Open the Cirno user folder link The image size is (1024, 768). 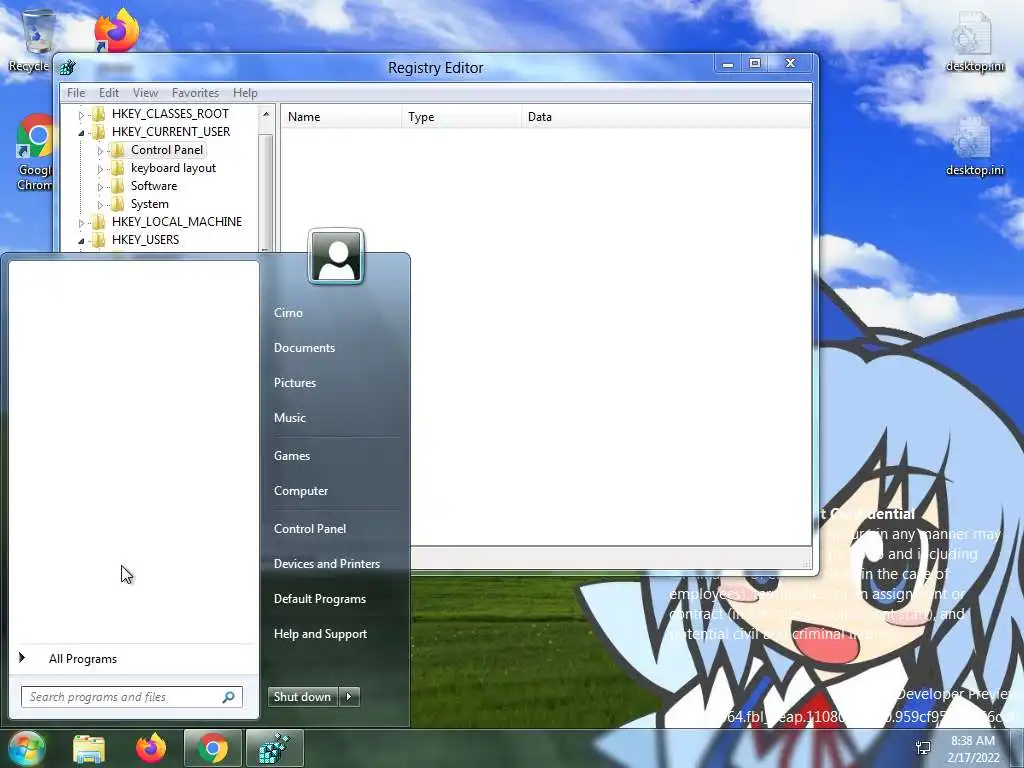click(x=288, y=313)
